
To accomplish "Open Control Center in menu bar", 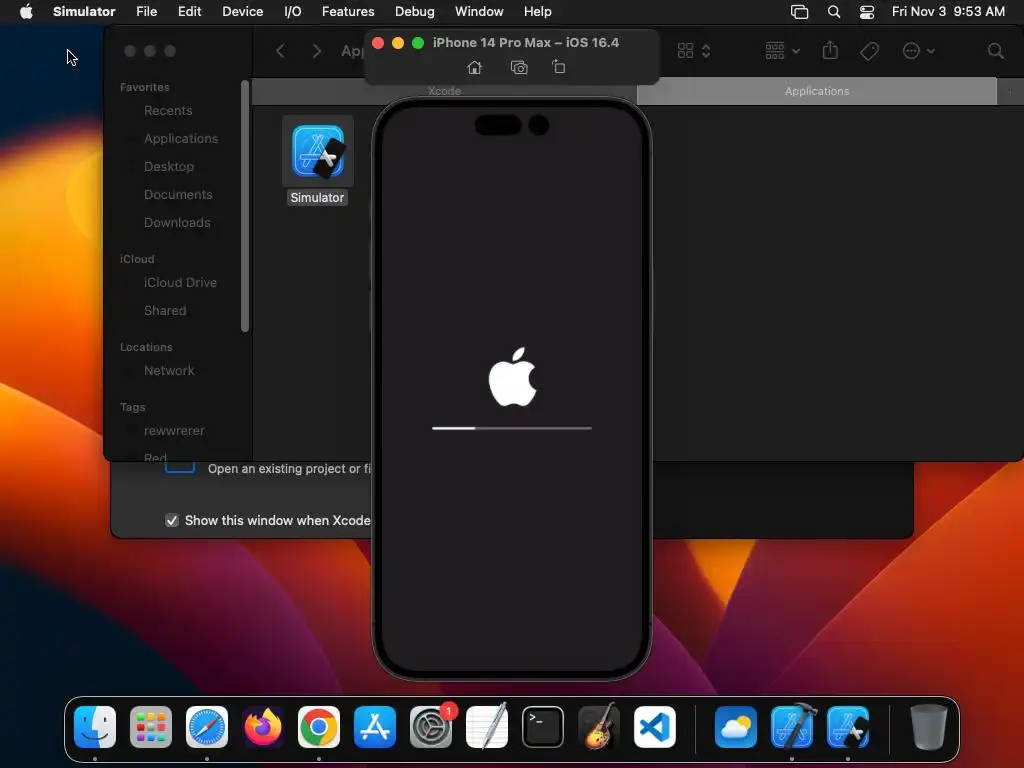I will (867, 12).
